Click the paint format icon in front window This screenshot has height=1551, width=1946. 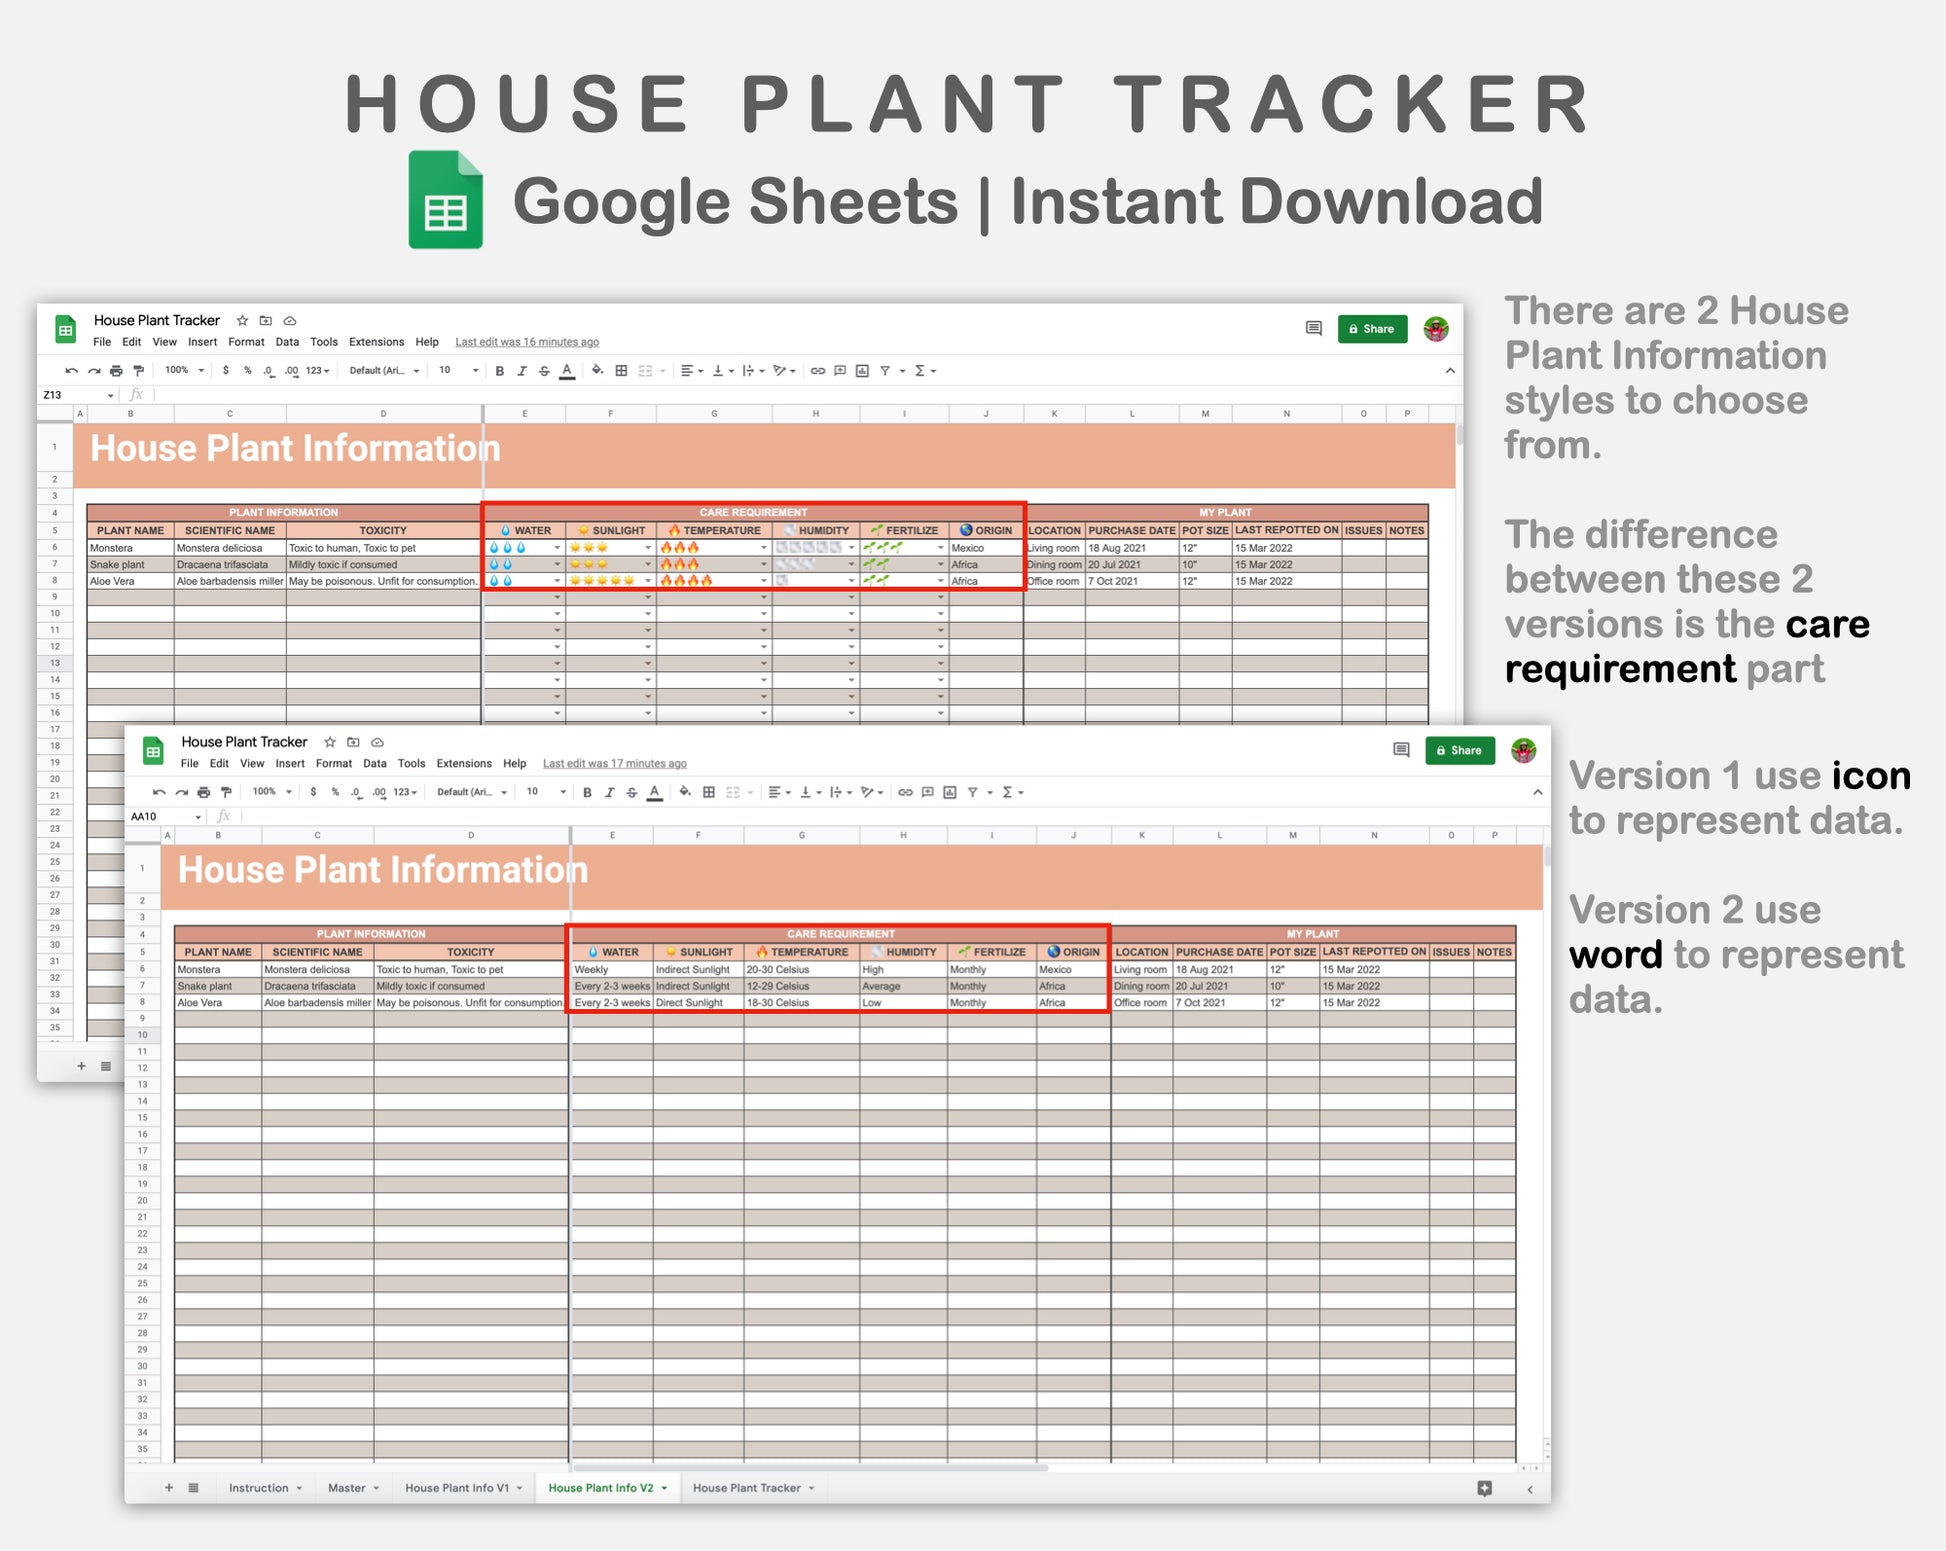click(226, 793)
